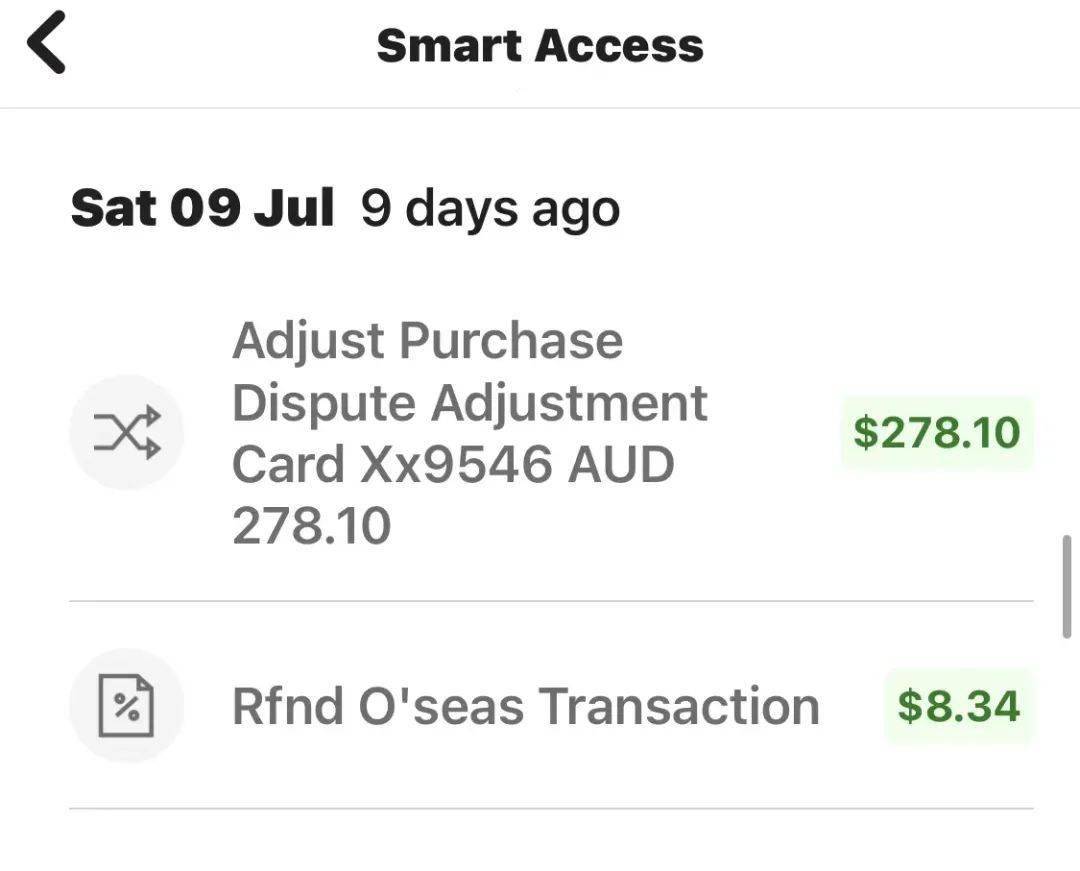Tap the Smart Access account title
This screenshot has width=1080, height=871.
540,46
